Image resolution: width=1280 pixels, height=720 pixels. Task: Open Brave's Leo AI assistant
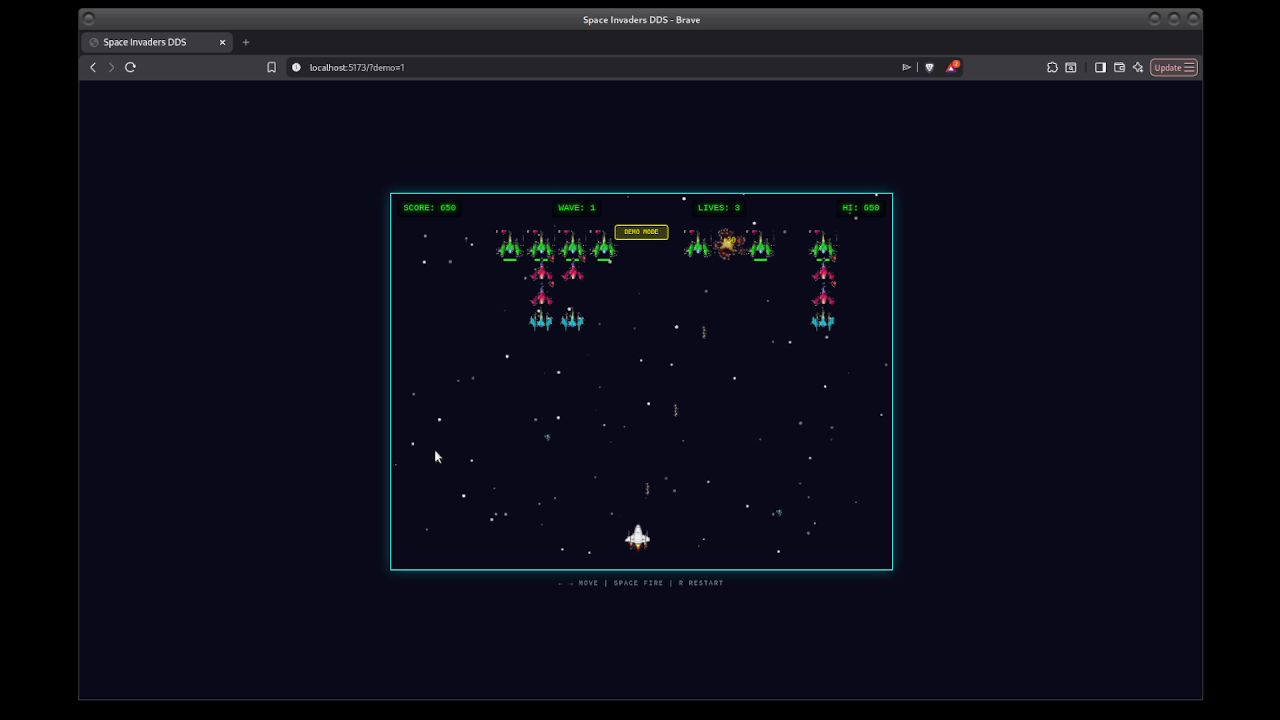pos(1137,67)
